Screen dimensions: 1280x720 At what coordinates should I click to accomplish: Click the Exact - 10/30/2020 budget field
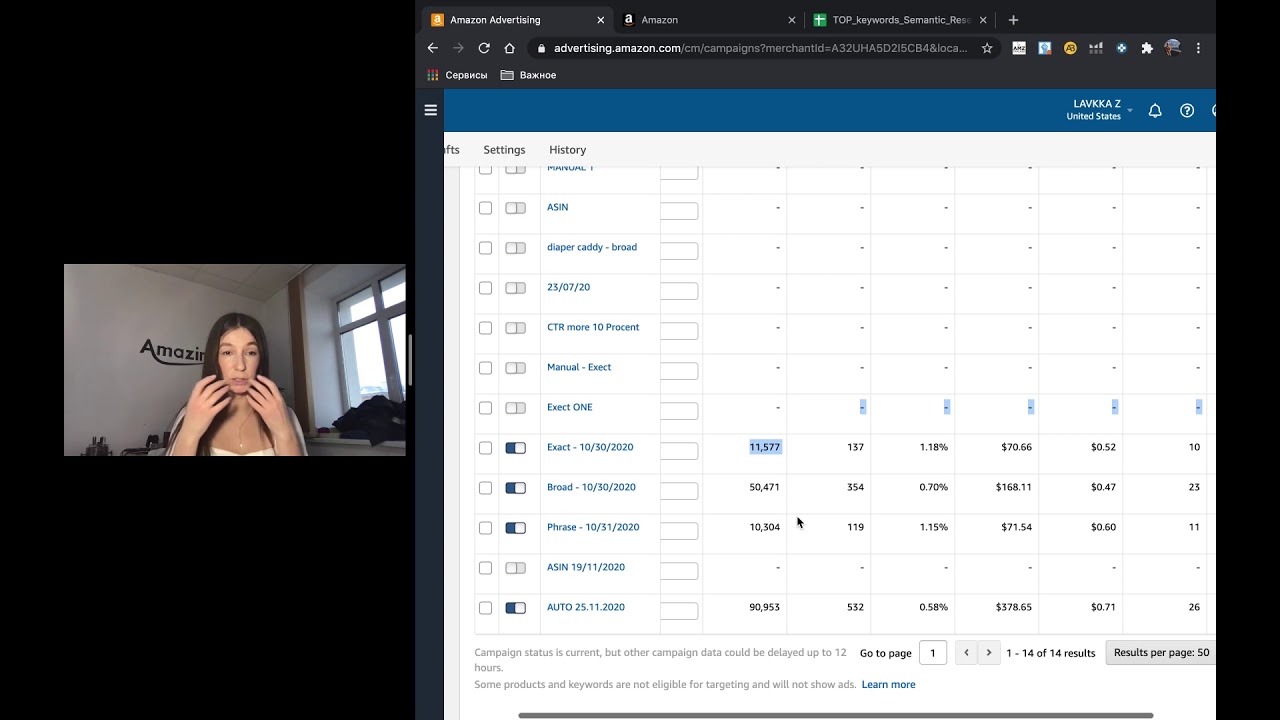tap(679, 451)
